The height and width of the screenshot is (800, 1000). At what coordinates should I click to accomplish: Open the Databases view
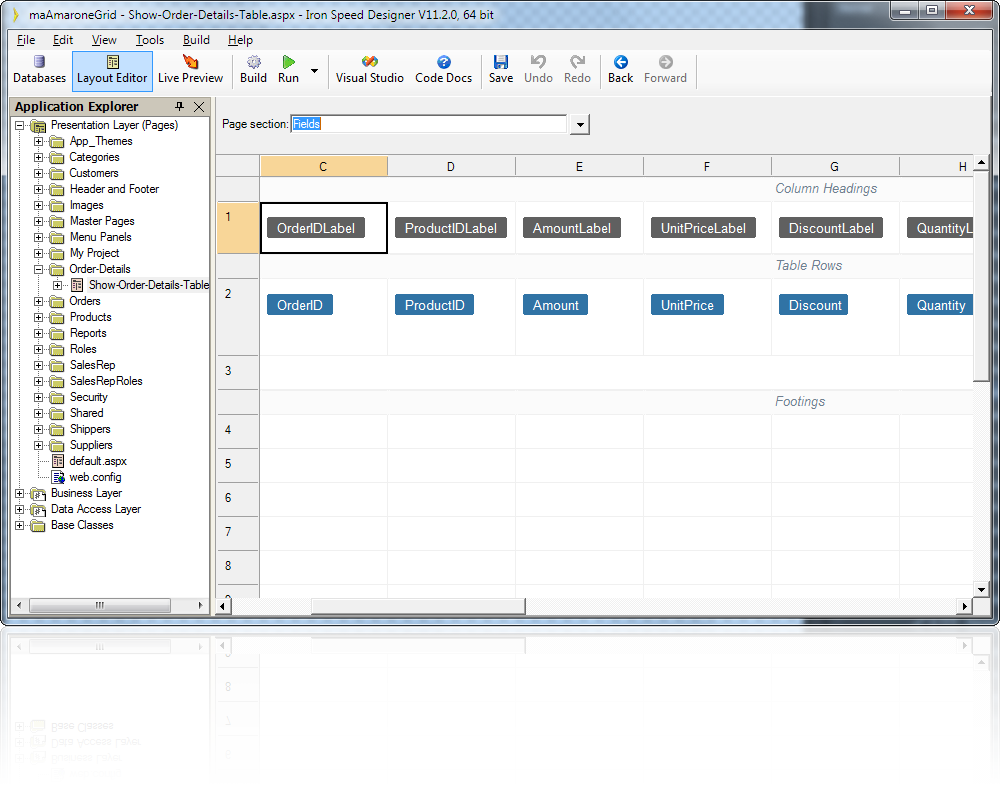point(39,70)
